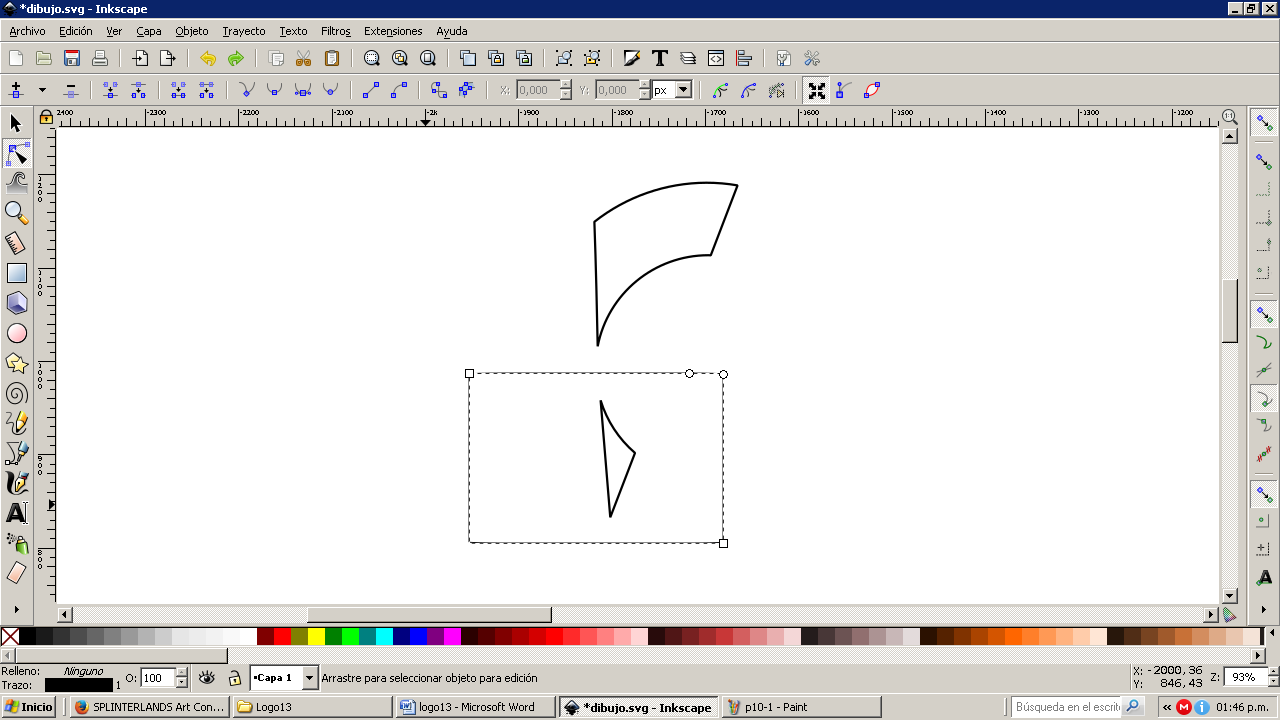Choose the 3D Box tool
The height and width of the screenshot is (720, 1280).
point(16,303)
